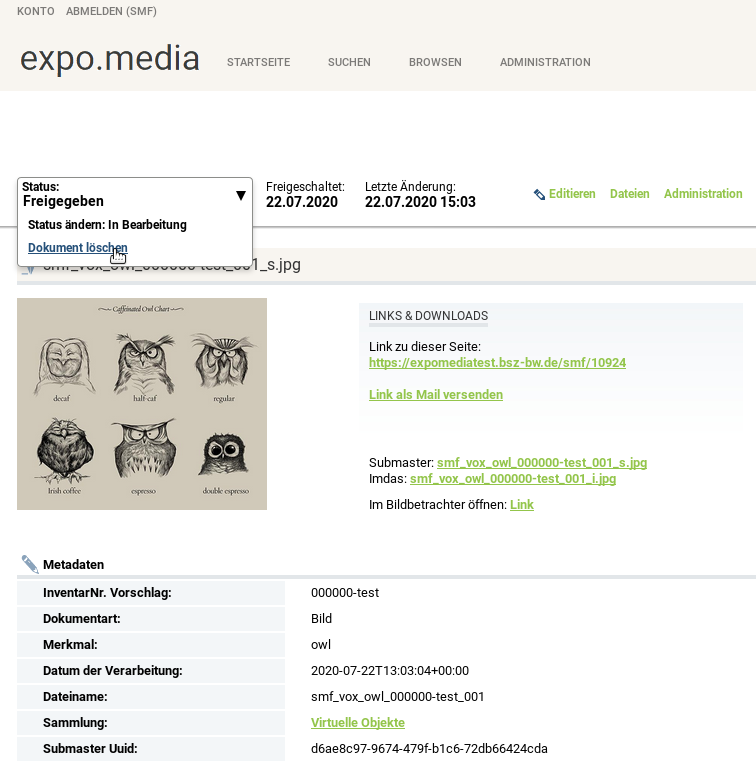
Task: Click the pencil icon beside Metadaten heading
Action: [x=30, y=564]
